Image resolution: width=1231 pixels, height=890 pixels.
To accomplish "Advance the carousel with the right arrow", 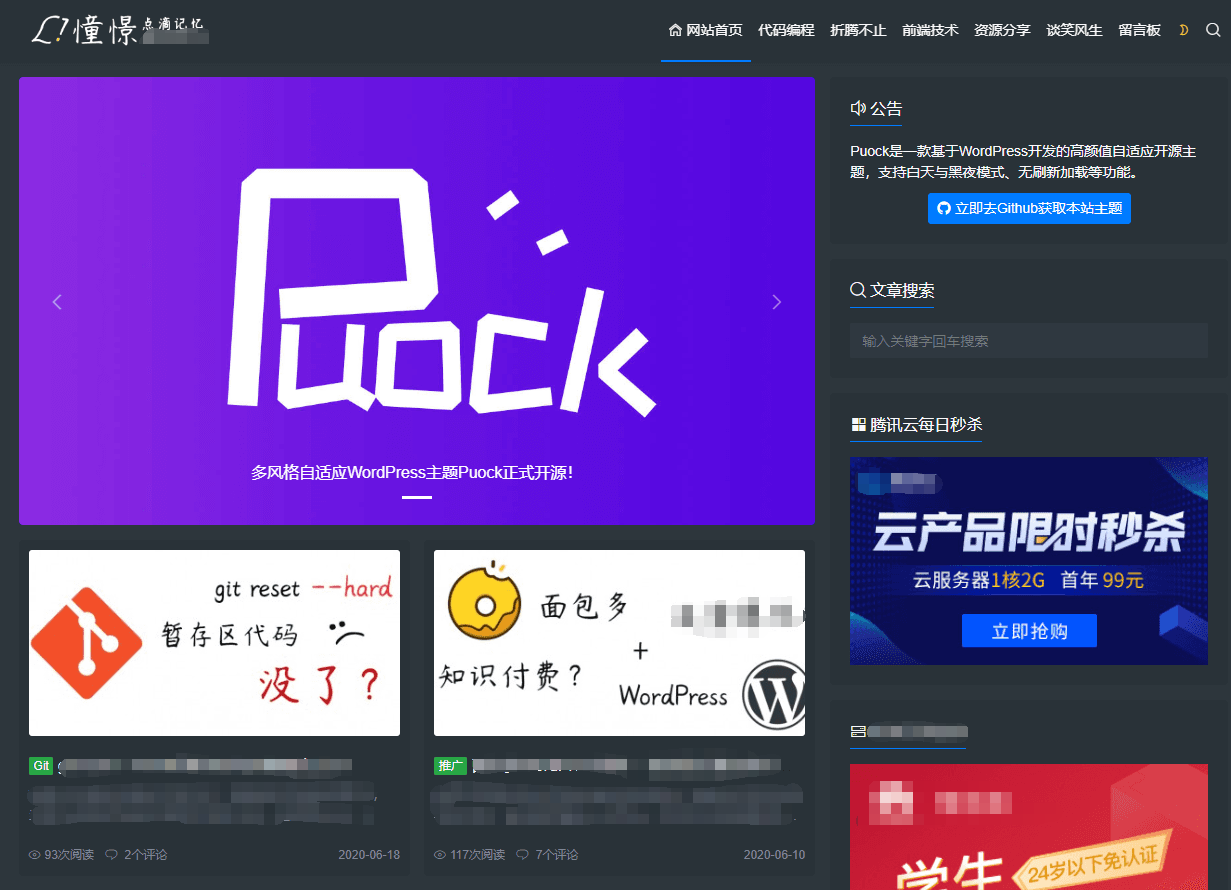I will [777, 301].
